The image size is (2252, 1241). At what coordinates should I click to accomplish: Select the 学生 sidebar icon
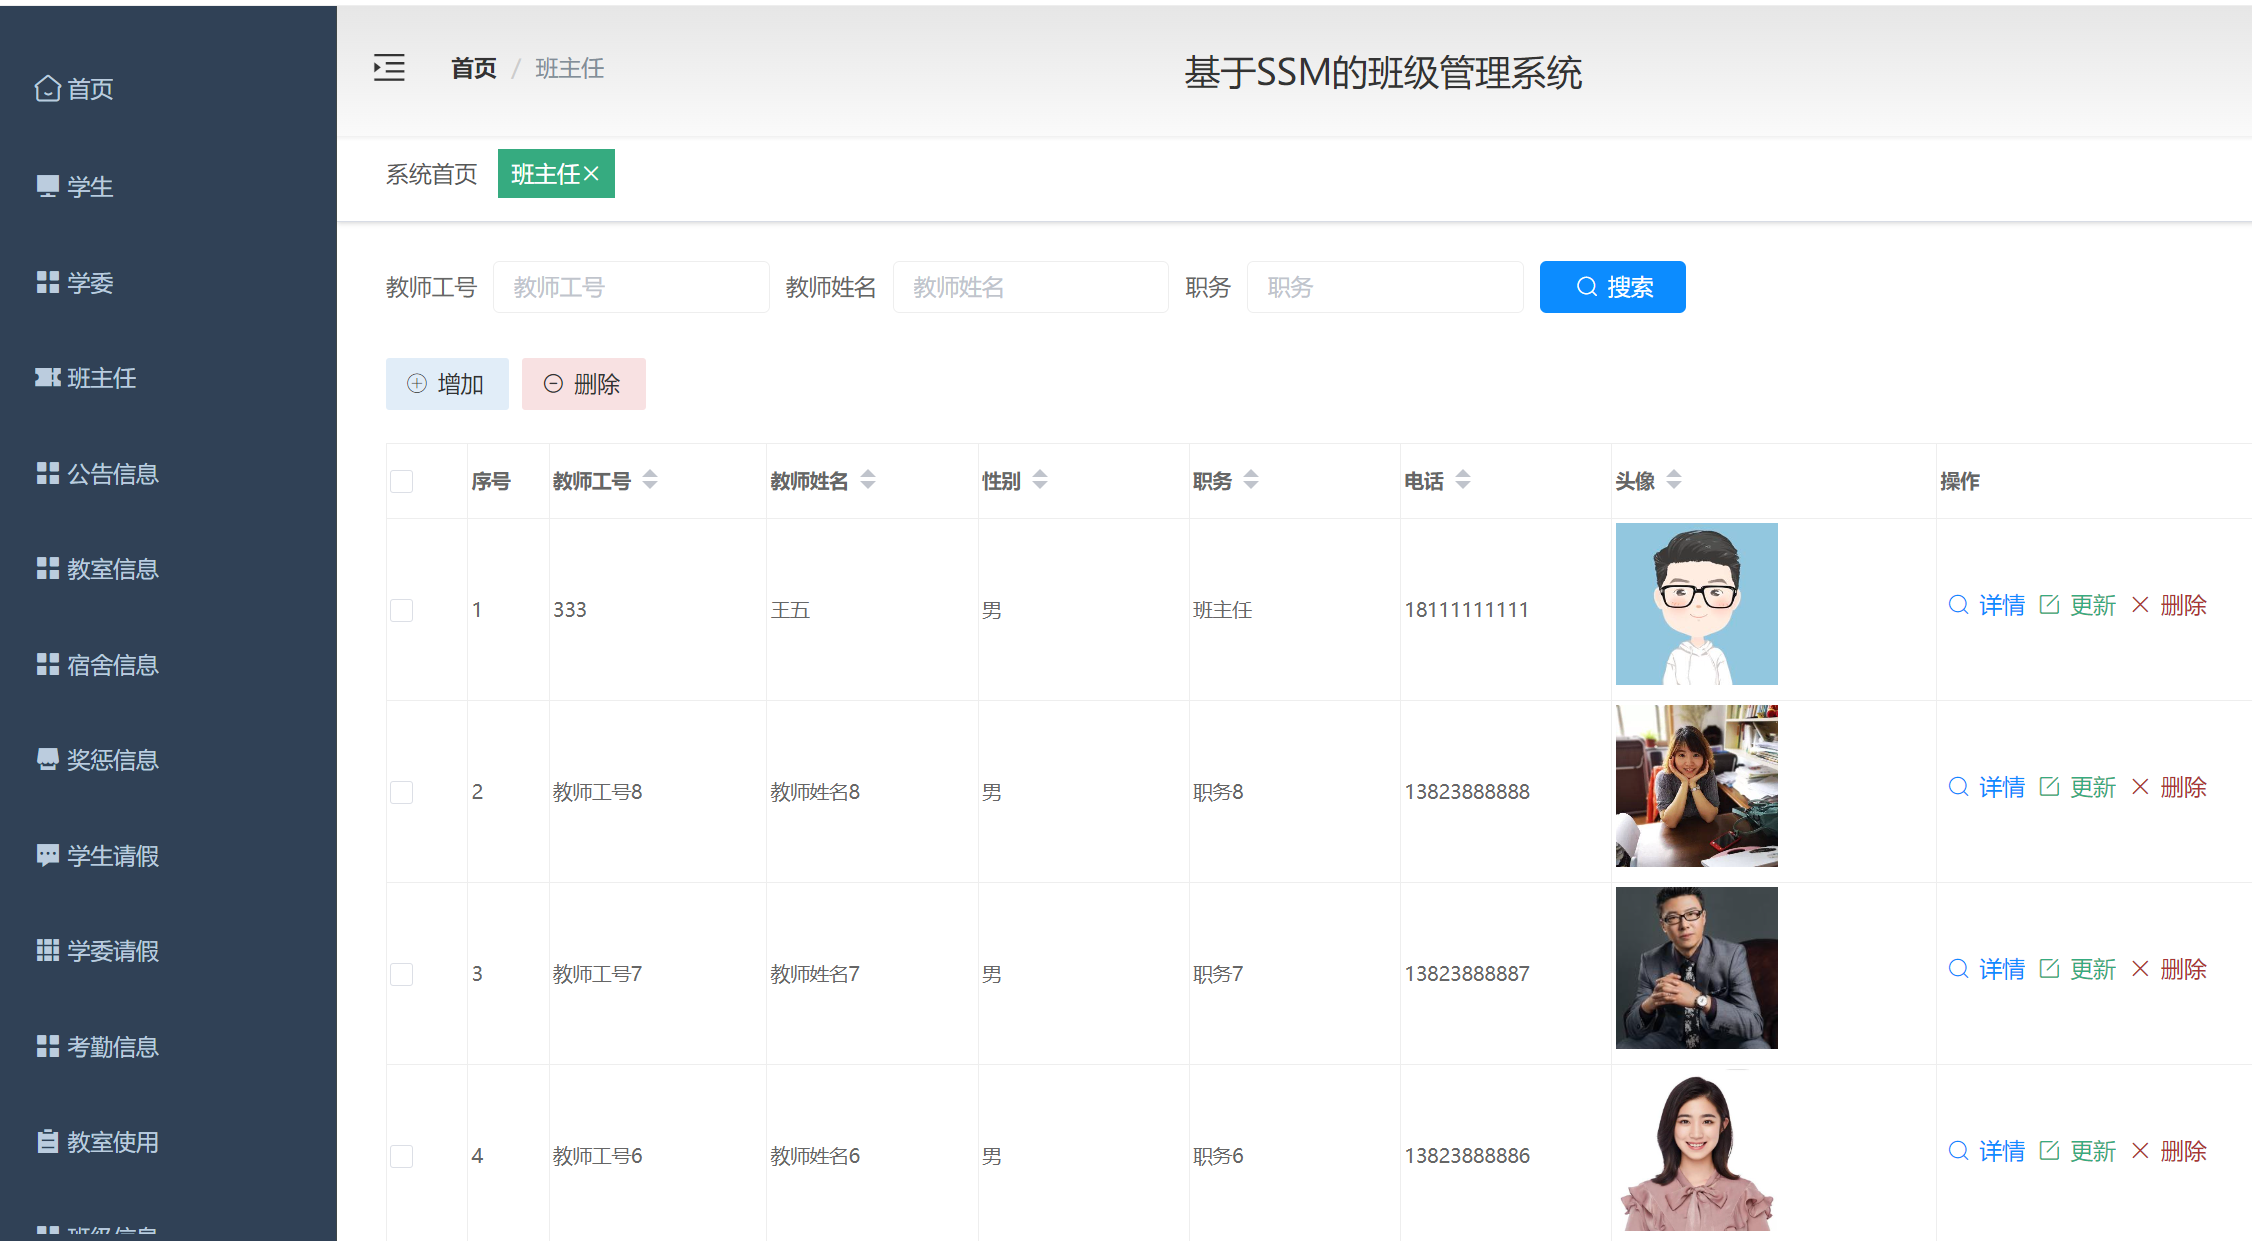pyautogui.click(x=47, y=186)
